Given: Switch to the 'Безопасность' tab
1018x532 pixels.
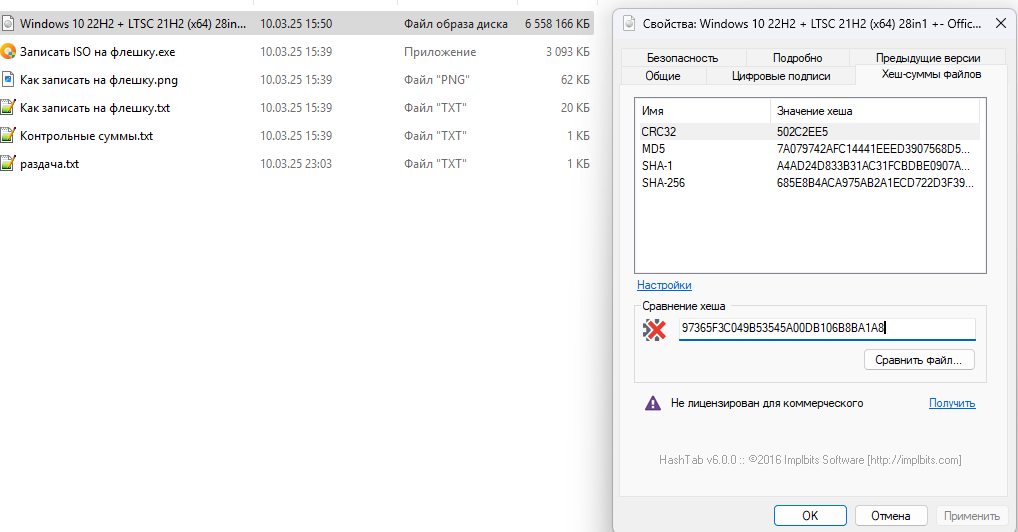Looking at the screenshot, I should tap(682, 58).
